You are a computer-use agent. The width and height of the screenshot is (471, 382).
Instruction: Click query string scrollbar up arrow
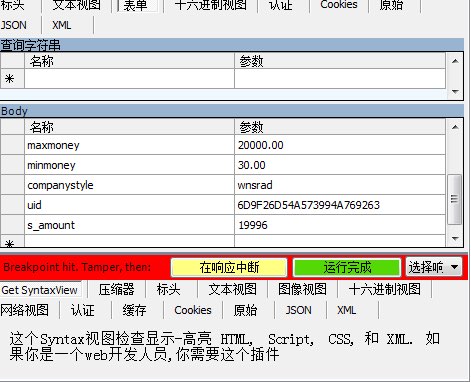455,61
